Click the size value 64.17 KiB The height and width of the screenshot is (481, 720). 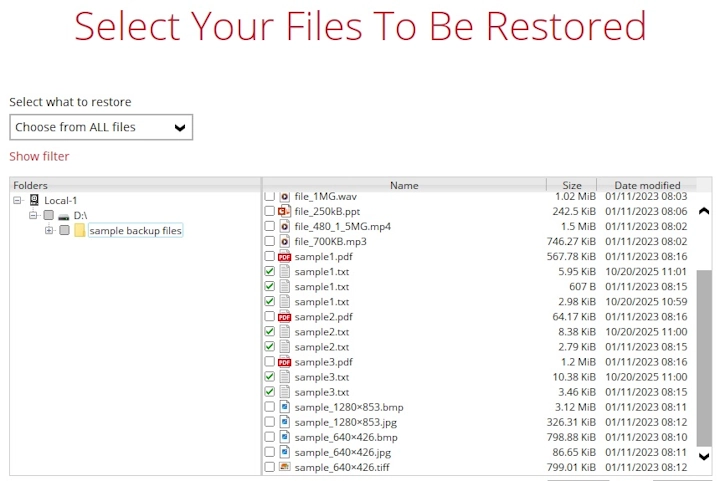pos(574,317)
